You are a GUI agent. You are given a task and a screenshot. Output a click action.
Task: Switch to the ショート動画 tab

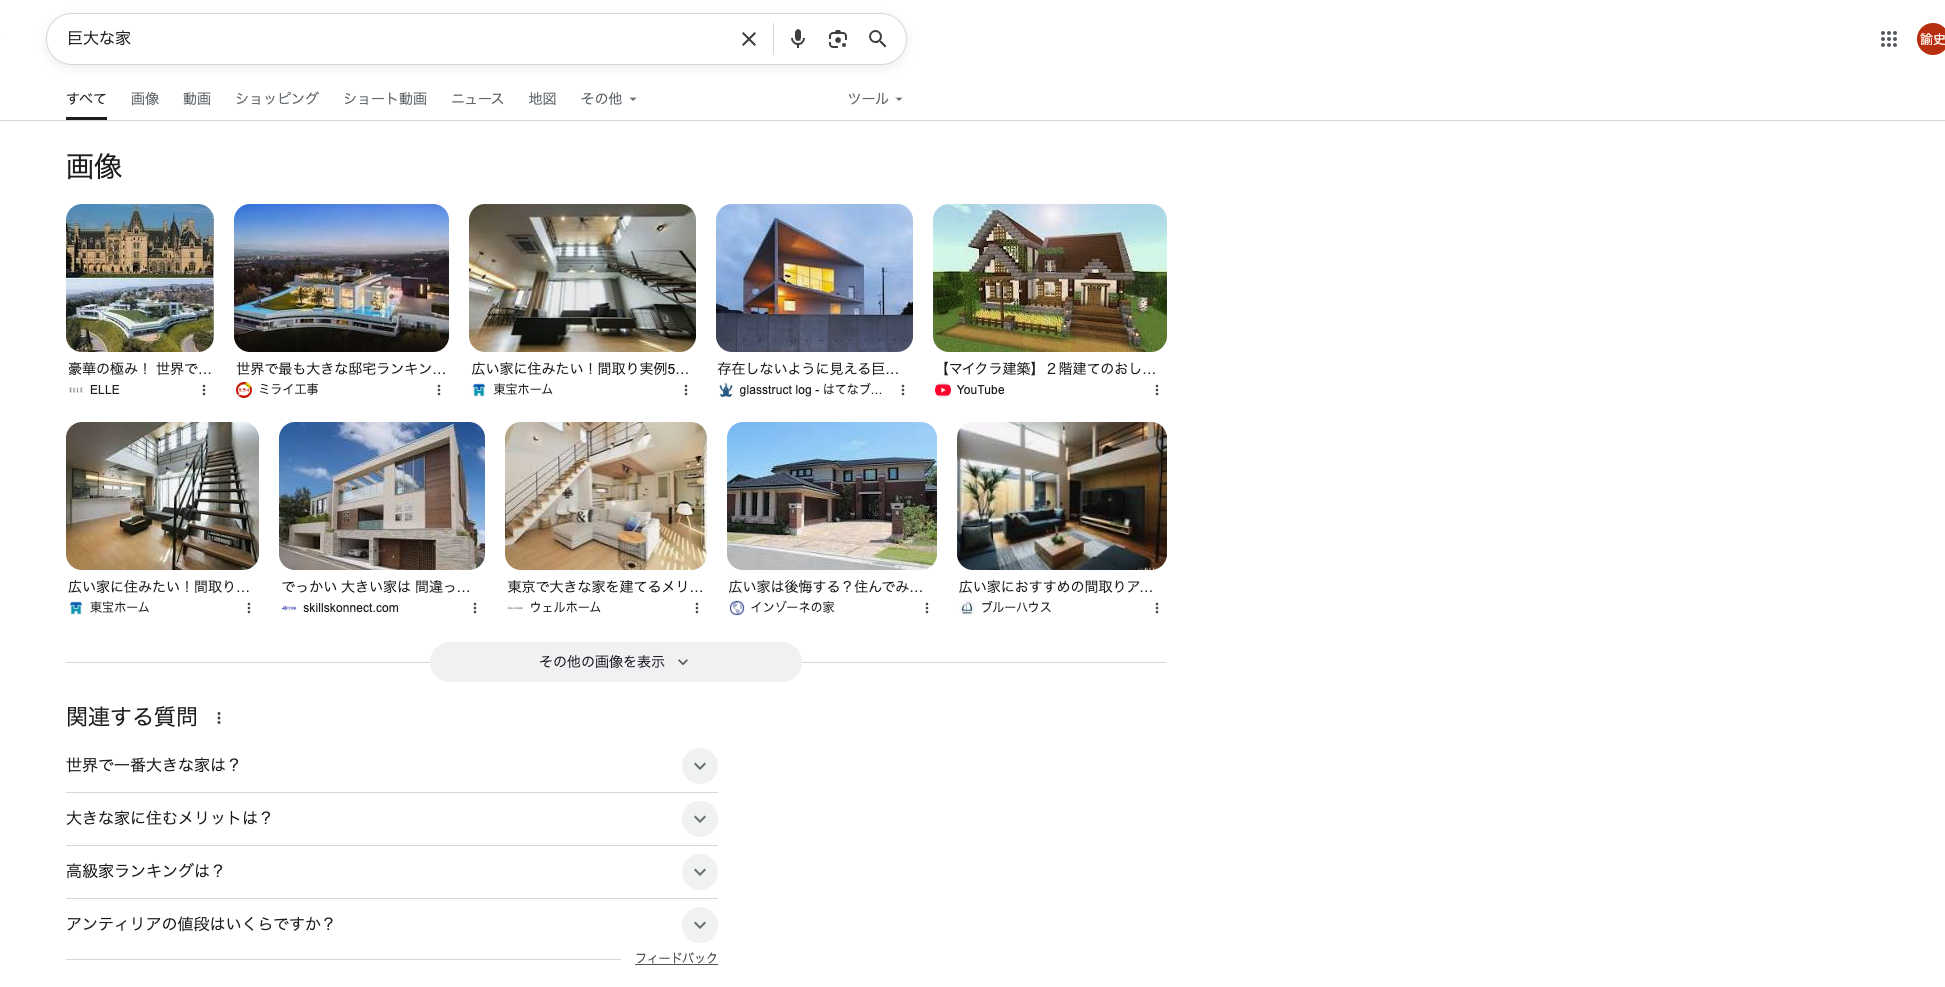click(385, 99)
